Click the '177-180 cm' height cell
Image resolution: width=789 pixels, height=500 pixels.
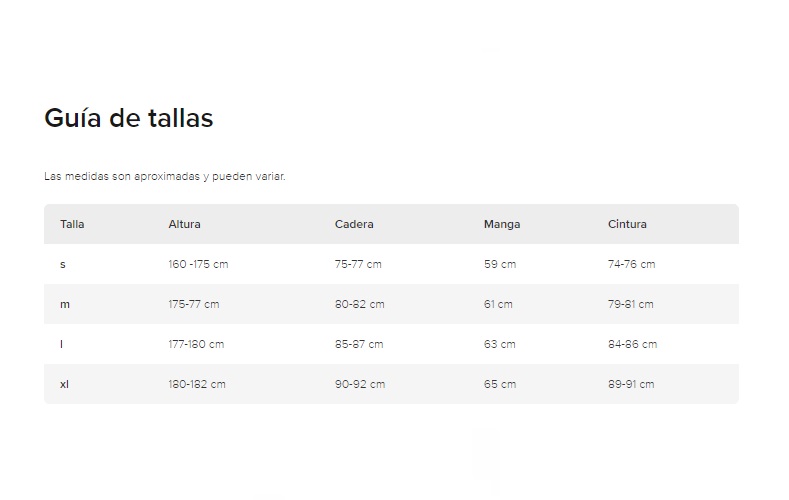click(x=196, y=344)
